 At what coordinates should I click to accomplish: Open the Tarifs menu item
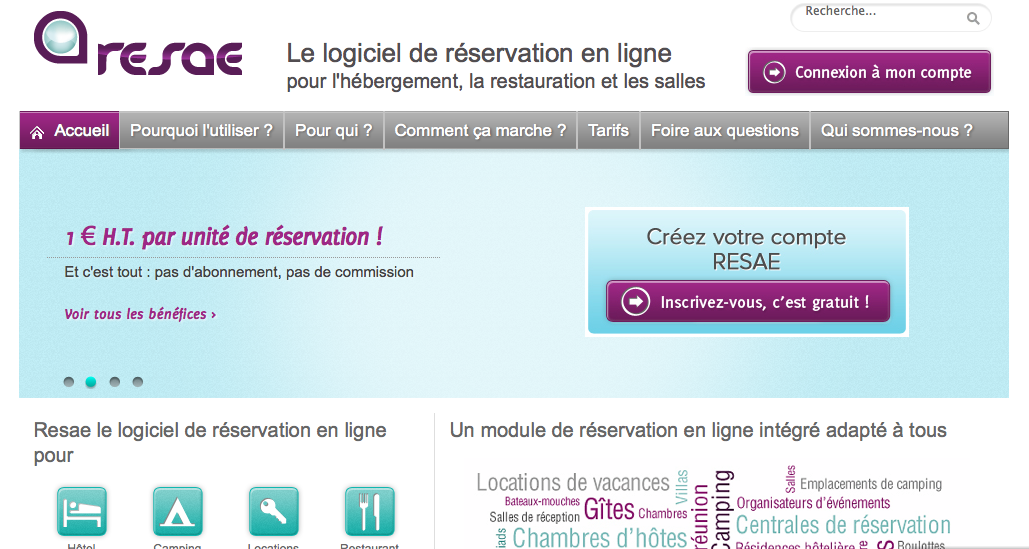[608, 131]
